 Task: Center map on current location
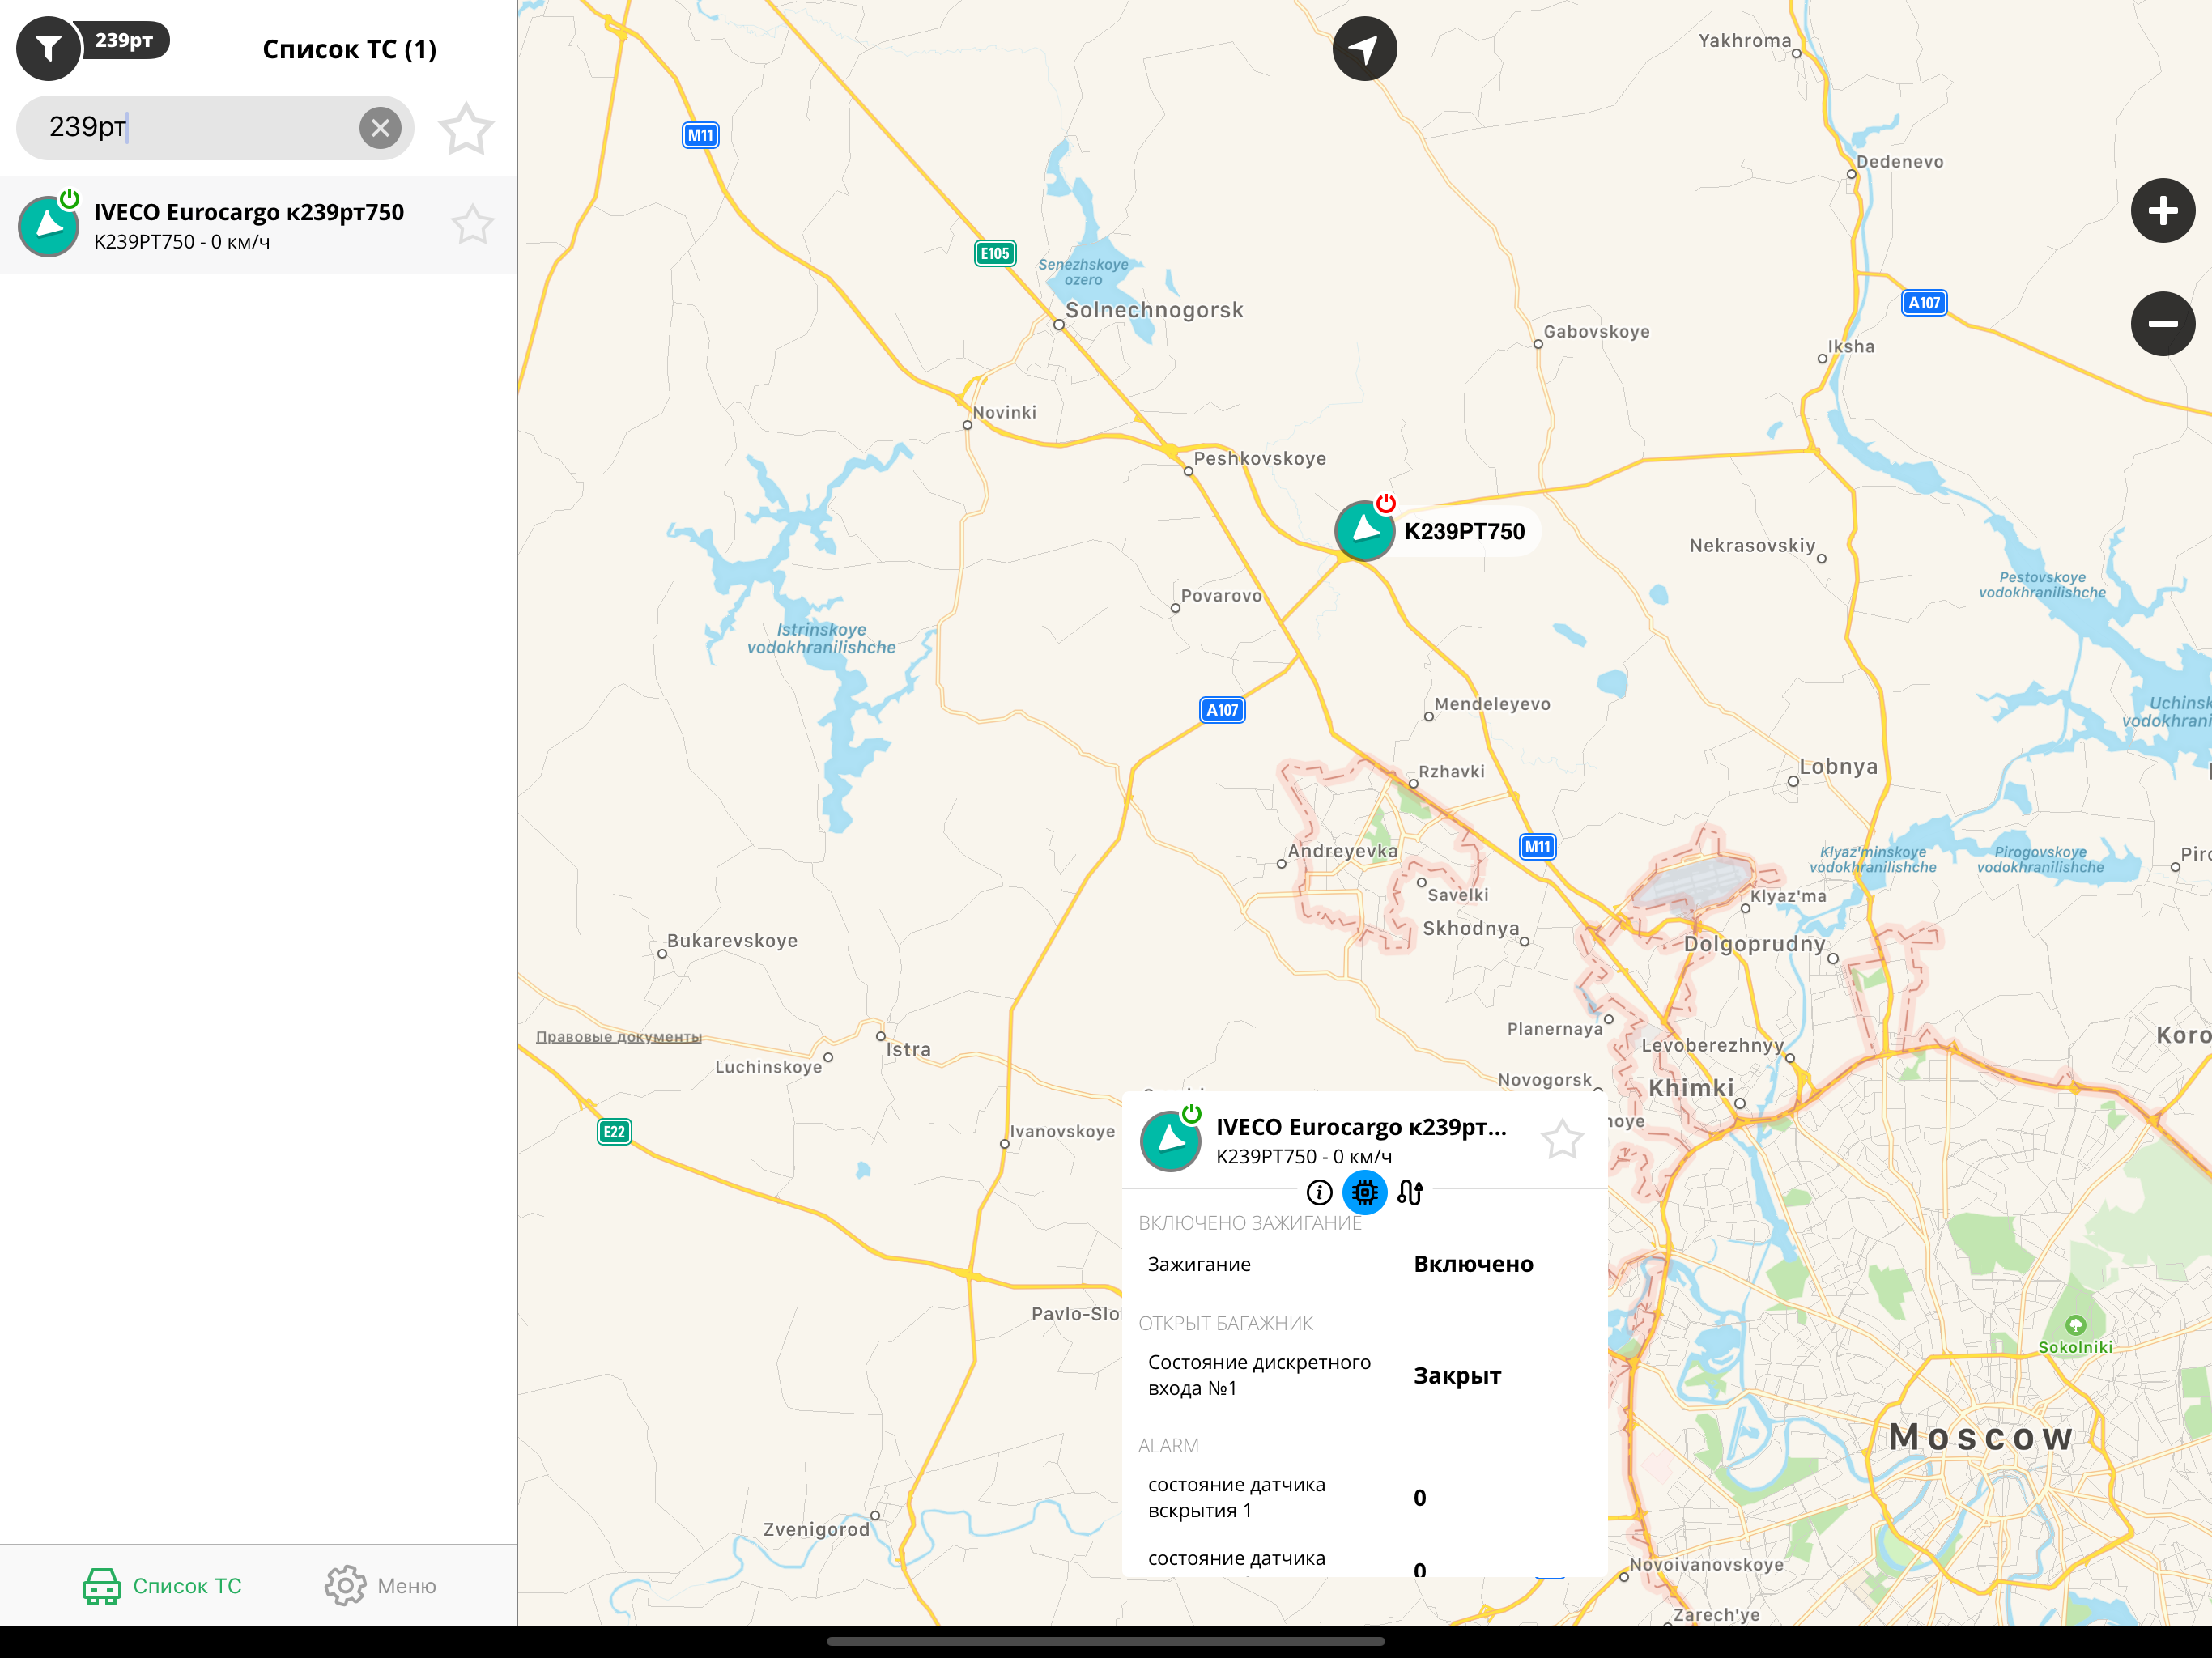[x=1364, y=48]
